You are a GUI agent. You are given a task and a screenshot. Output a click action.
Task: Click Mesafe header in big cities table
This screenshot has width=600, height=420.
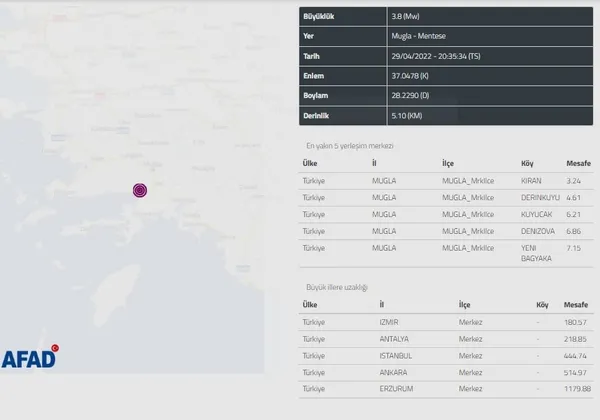click(576, 305)
